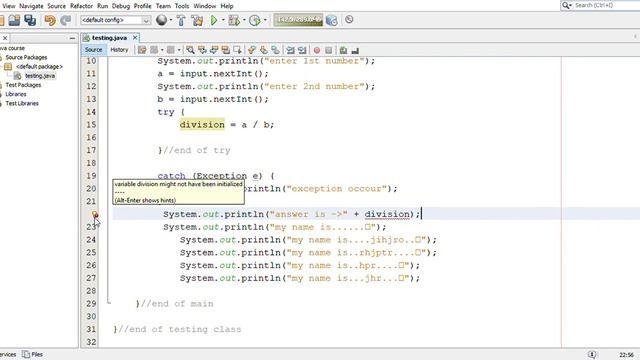Viewport: 640px width, 360px height.
Task: Click the editor Back navigation icon
Action: tap(154, 50)
